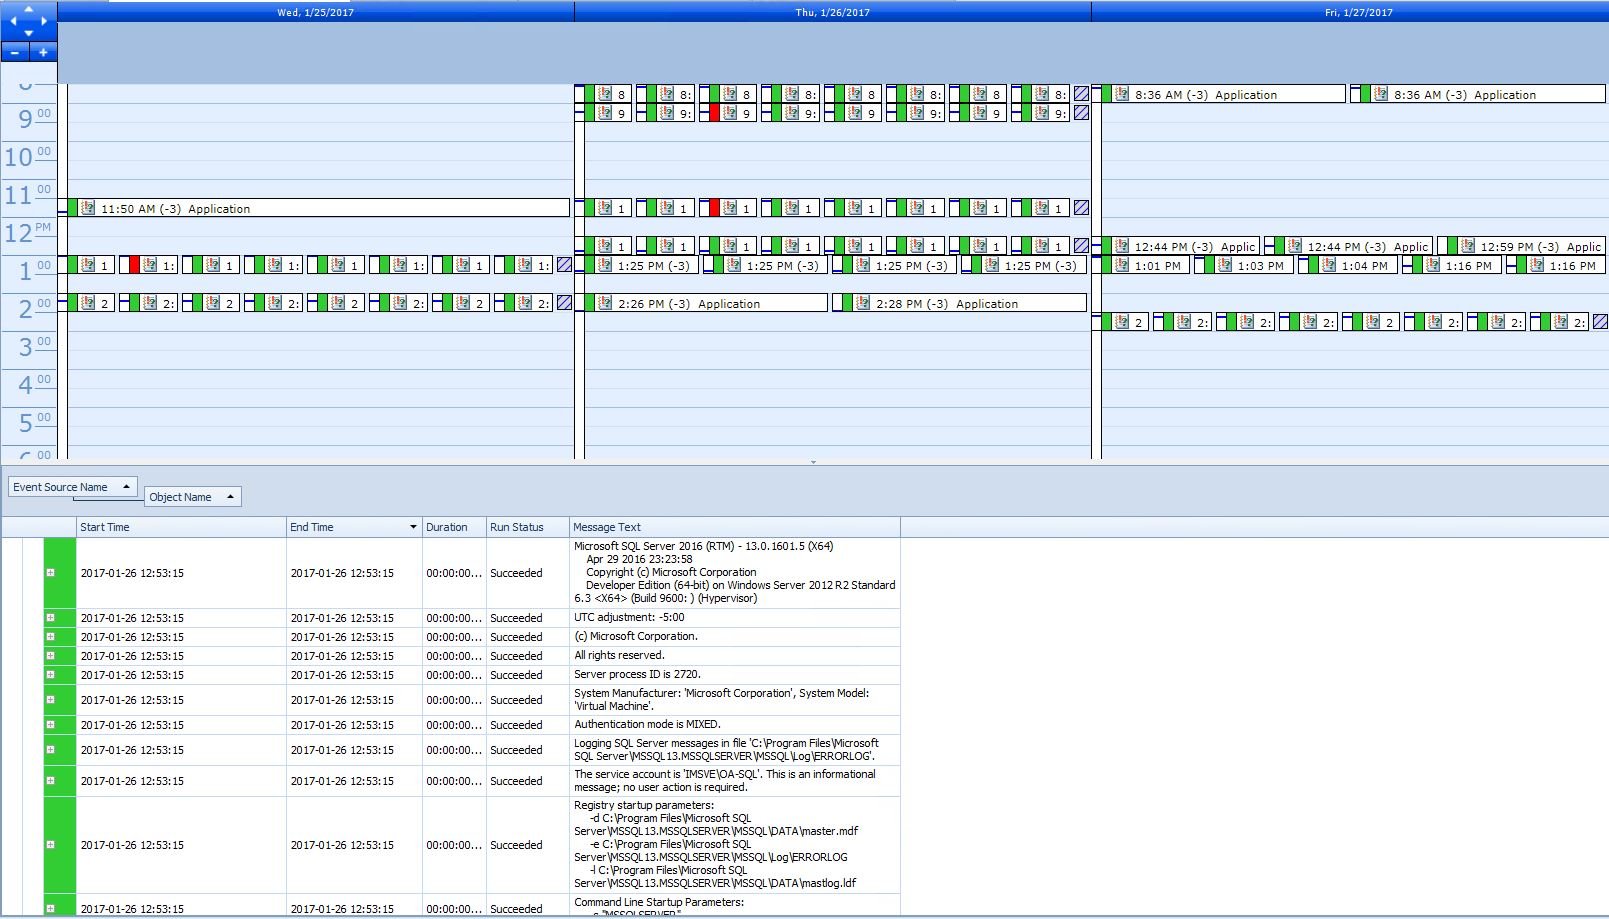1609x919 pixels.
Task: Show more Thursday 11 AM events via hatched box
Action: tap(1081, 208)
